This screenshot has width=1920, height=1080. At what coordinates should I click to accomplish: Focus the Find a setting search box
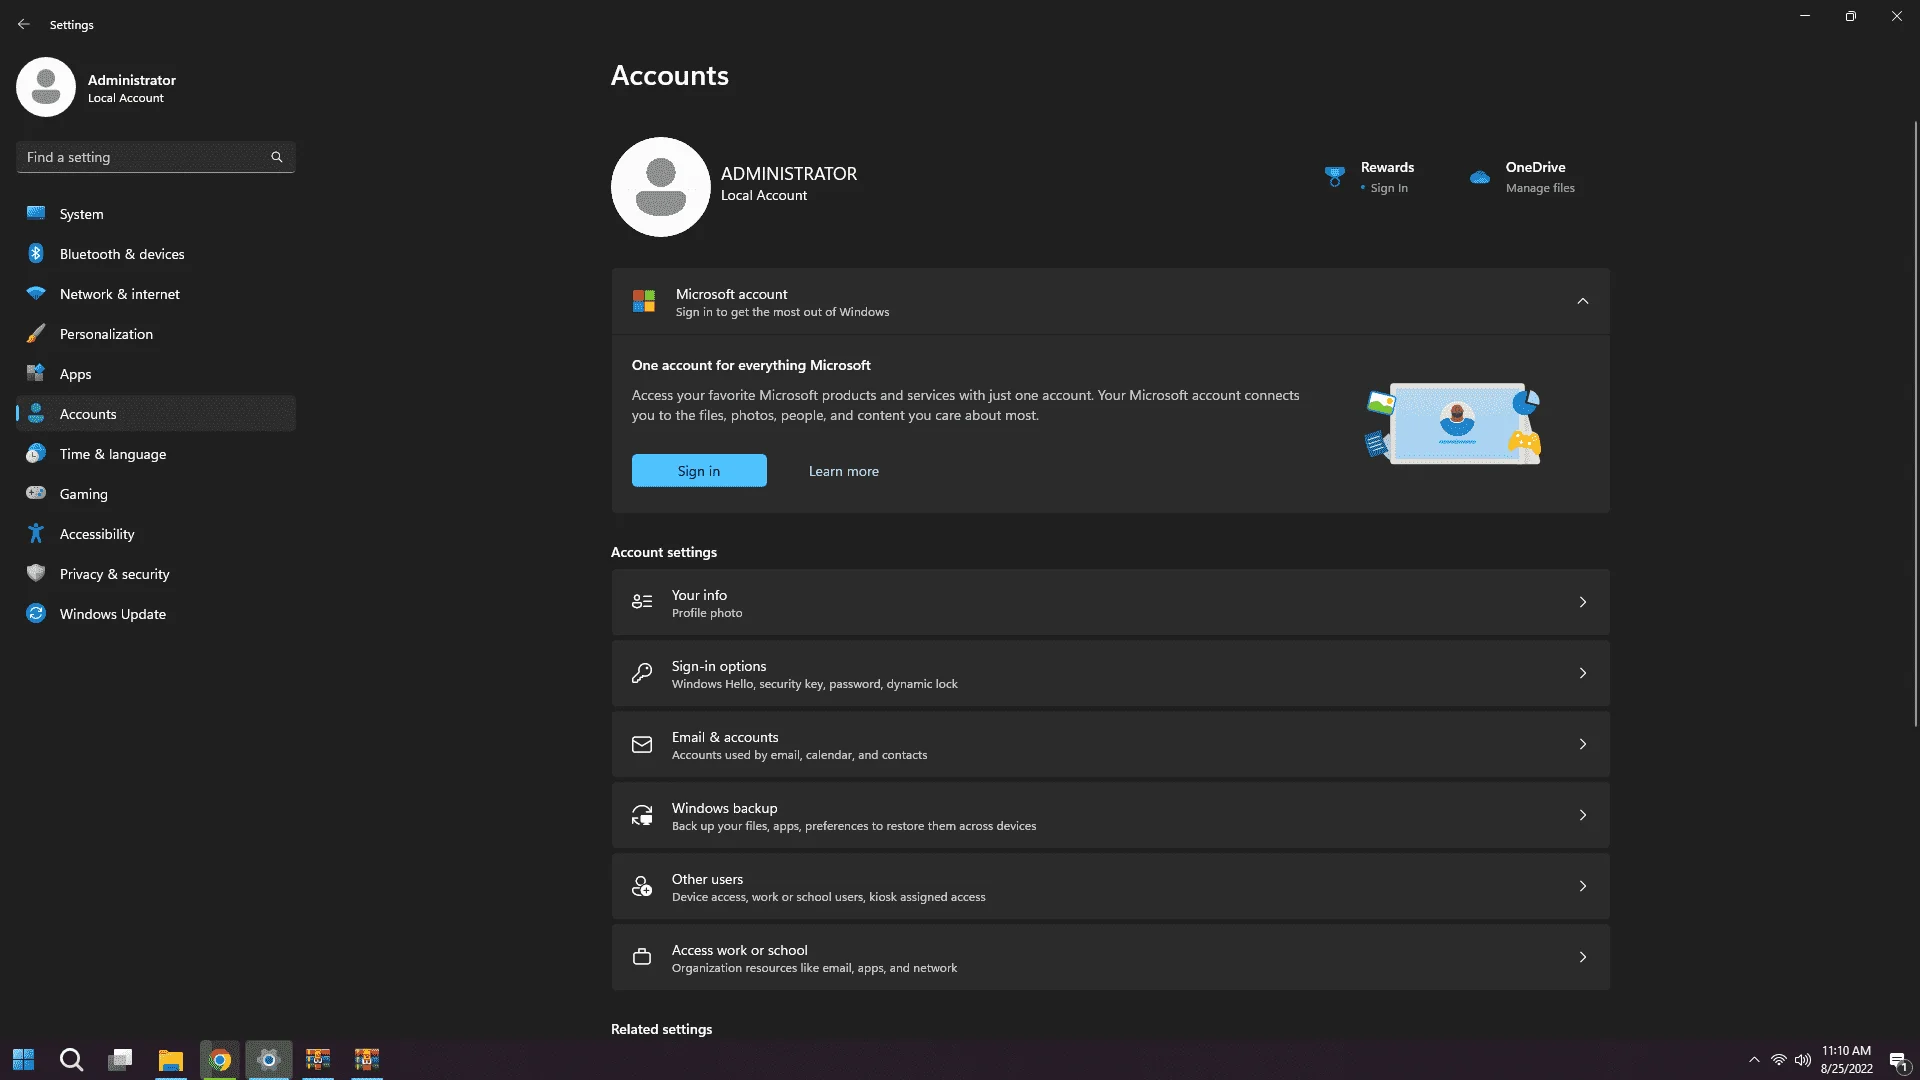155,157
